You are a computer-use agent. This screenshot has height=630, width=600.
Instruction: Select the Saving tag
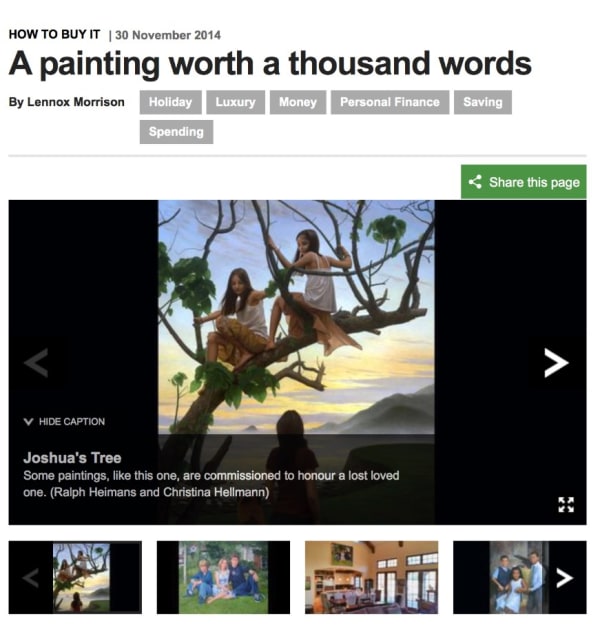point(483,102)
